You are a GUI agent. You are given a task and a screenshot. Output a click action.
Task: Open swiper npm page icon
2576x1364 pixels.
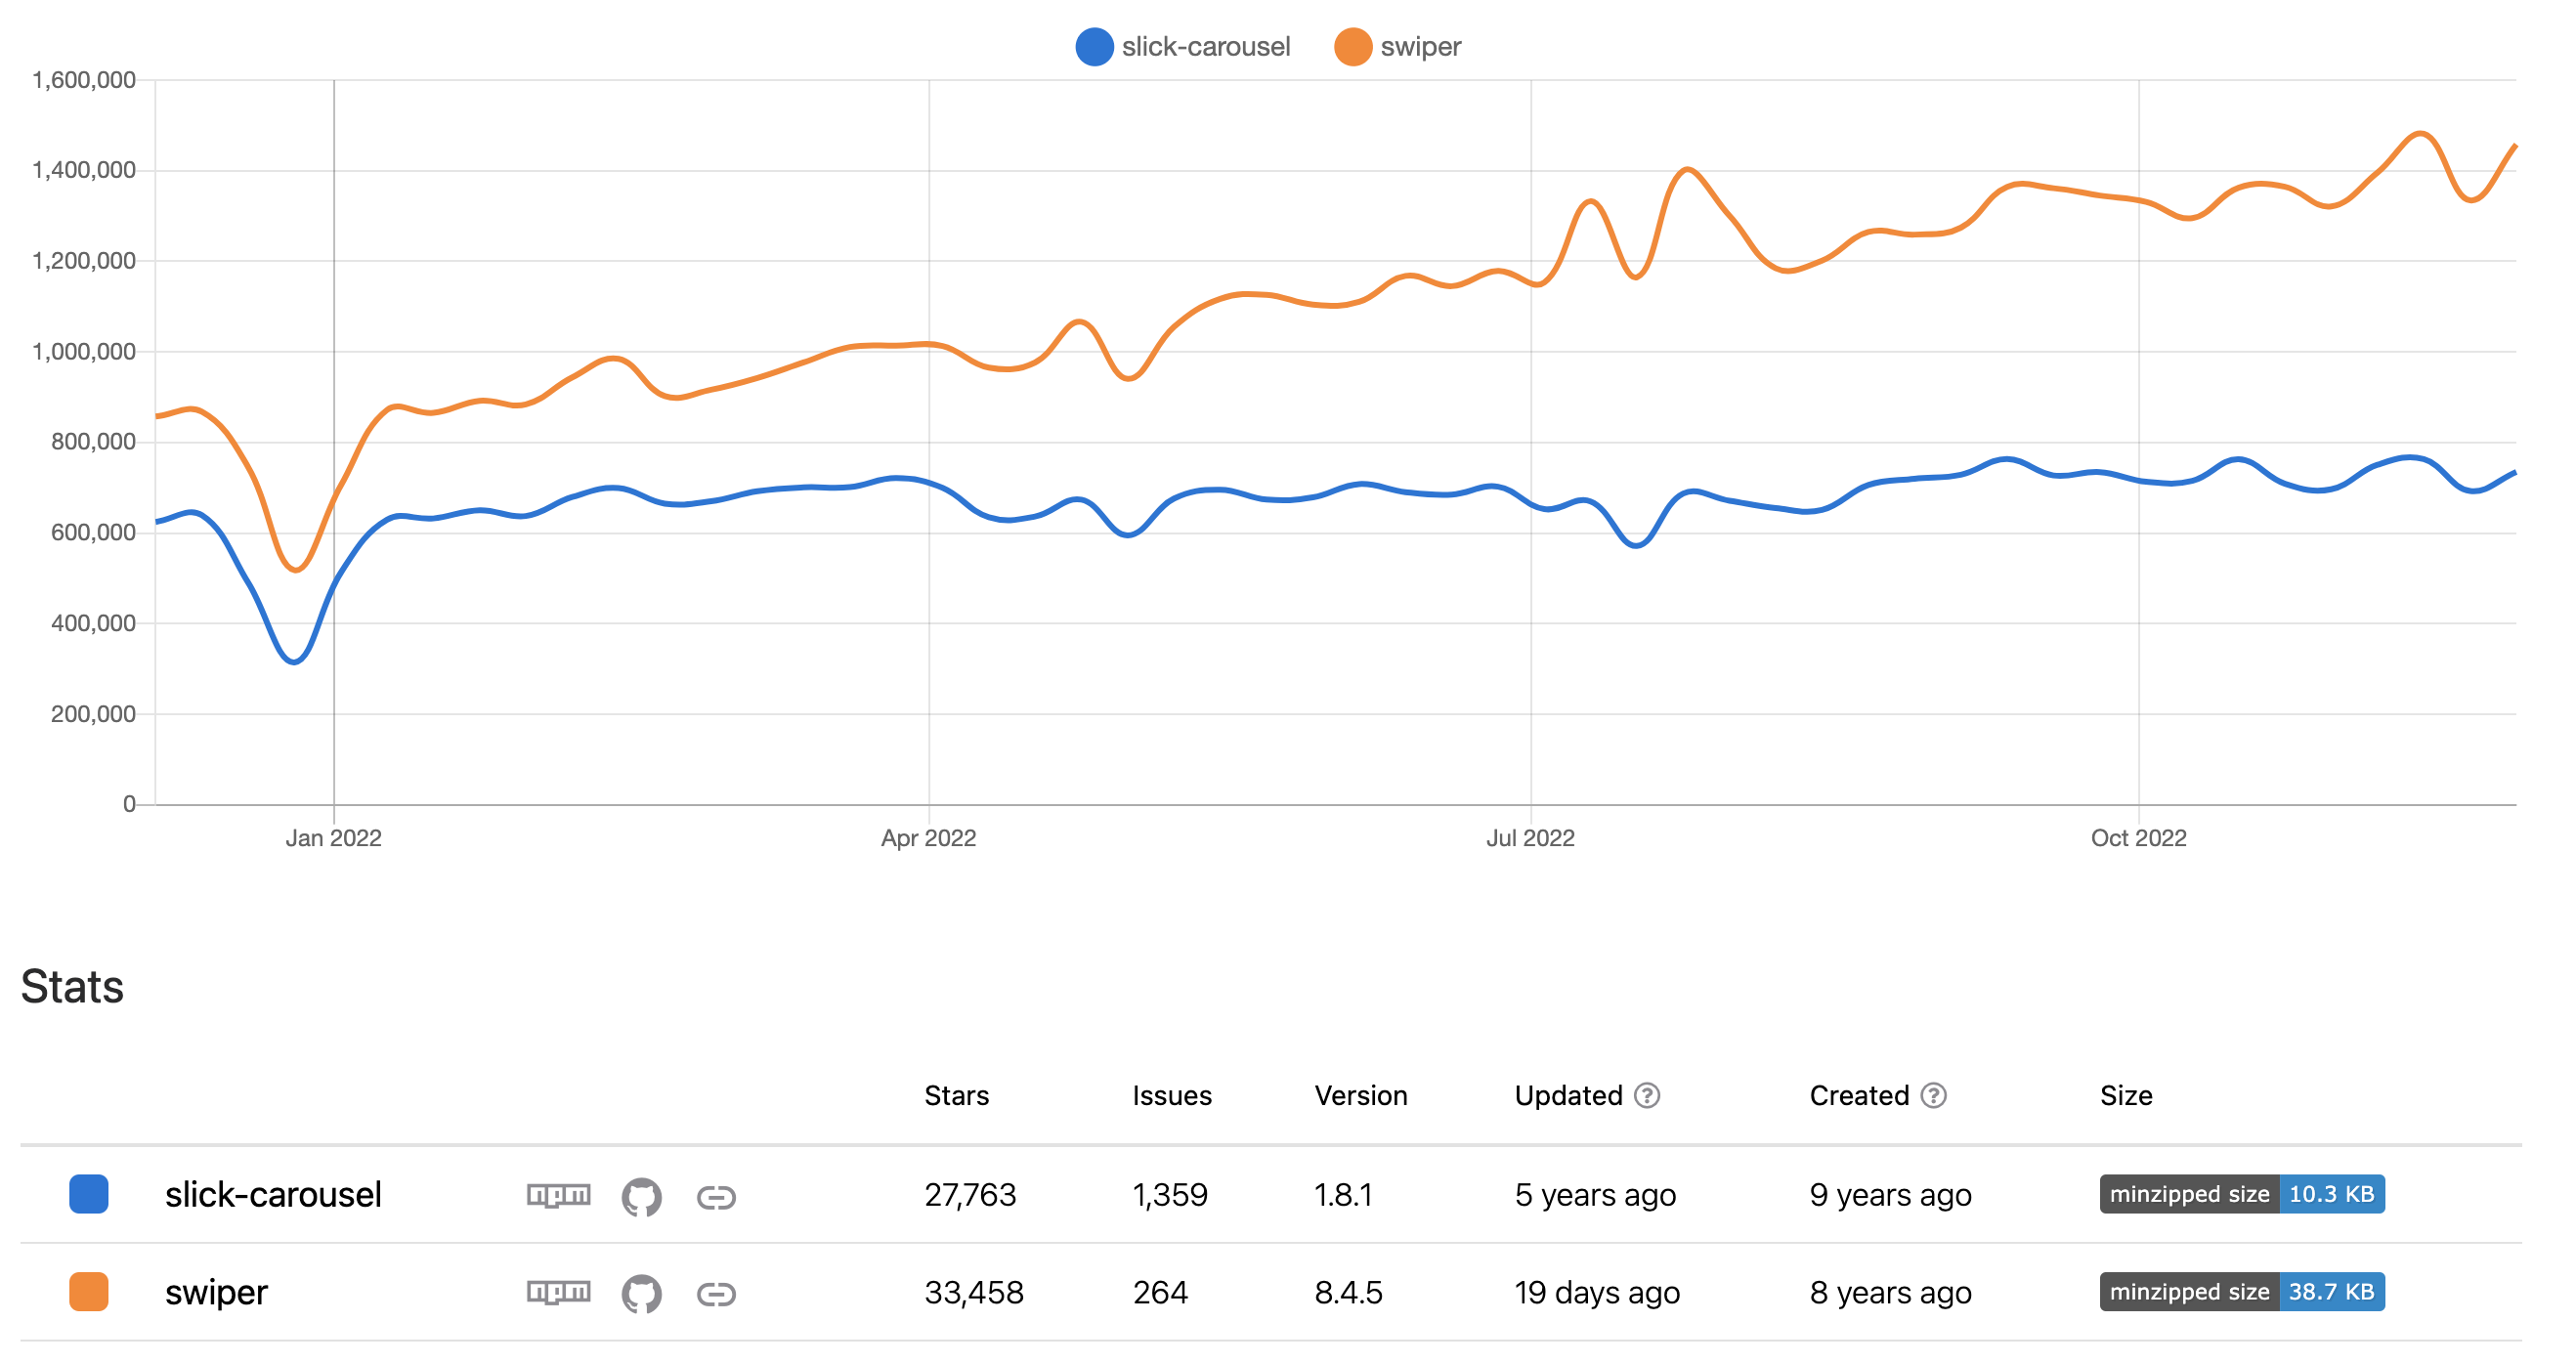tap(558, 1292)
